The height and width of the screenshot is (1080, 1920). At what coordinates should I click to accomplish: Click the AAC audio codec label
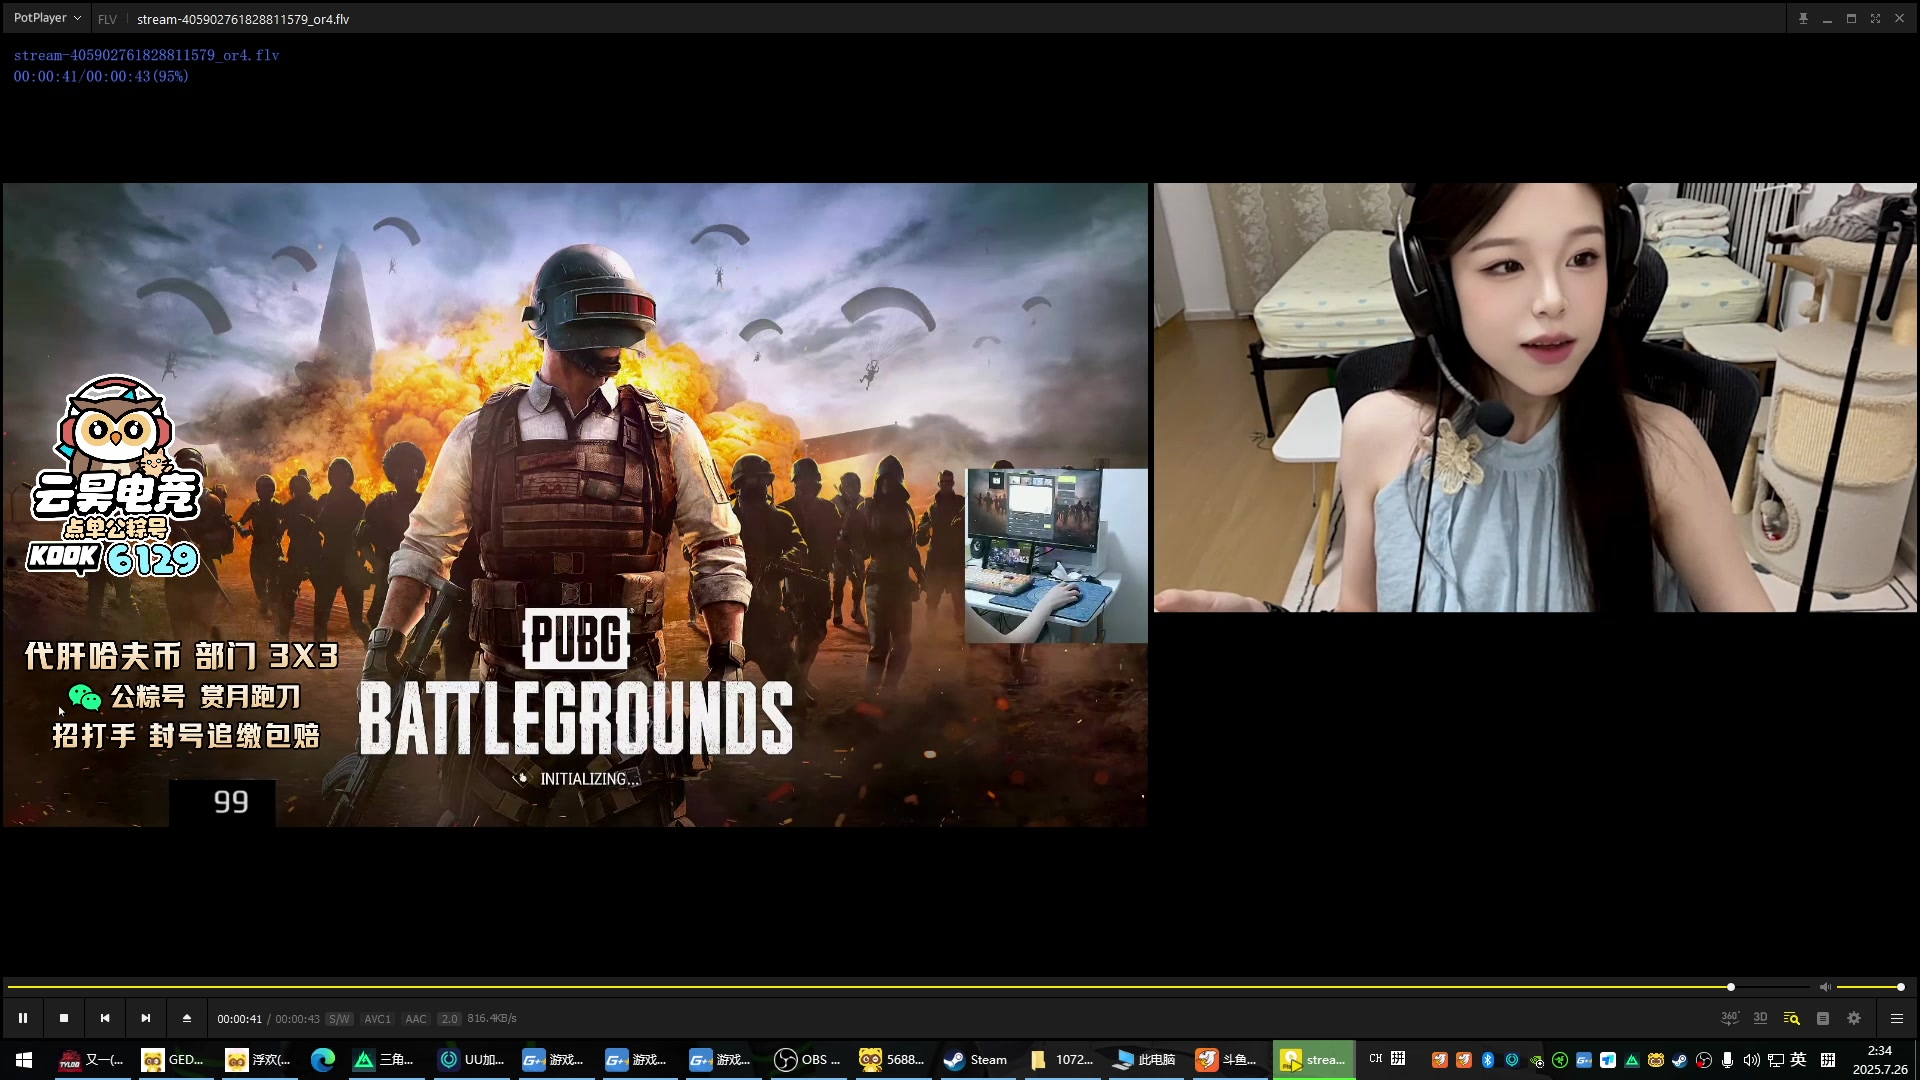[x=416, y=1019]
